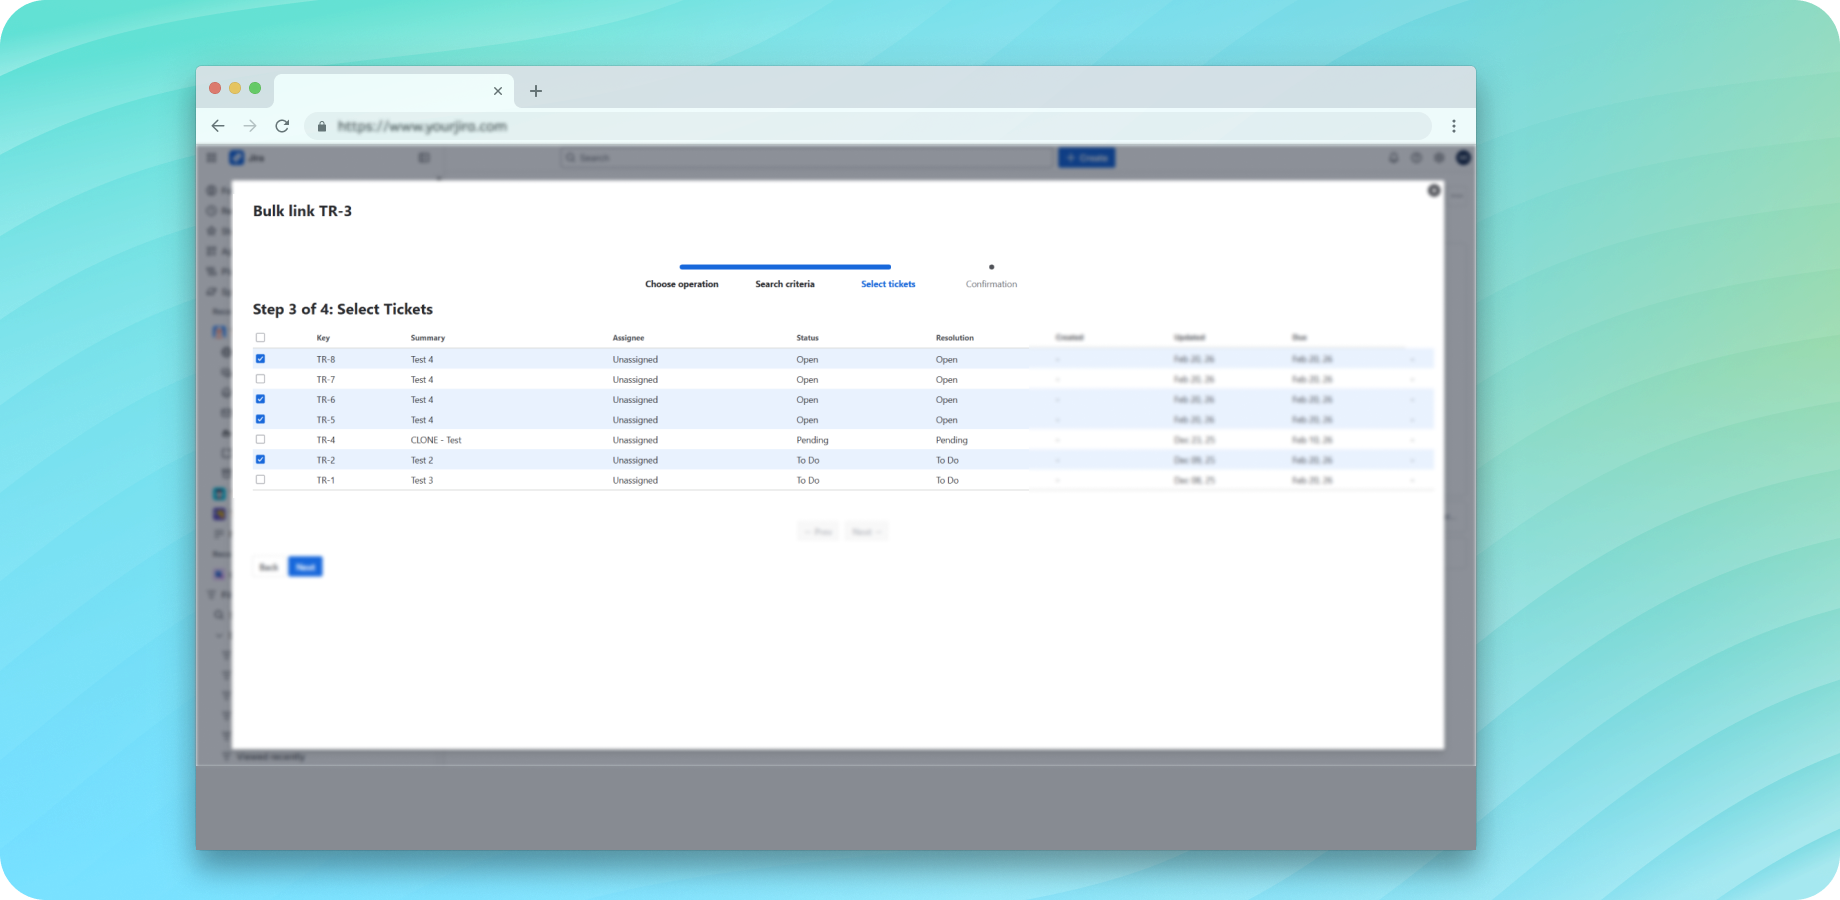Click the Pending status of TR-4
Image resolution: width=1840 pixels, height=900 pixels.
pos(812,440)
